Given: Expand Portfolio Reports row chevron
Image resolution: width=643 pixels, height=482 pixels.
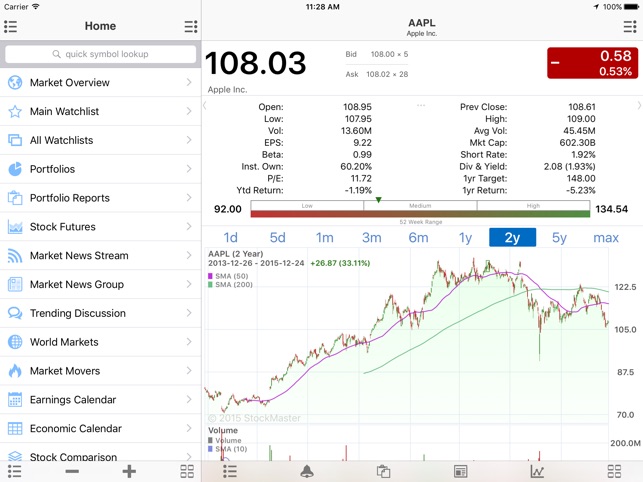Looking at the screenshot, I should (x=189, y=198).
